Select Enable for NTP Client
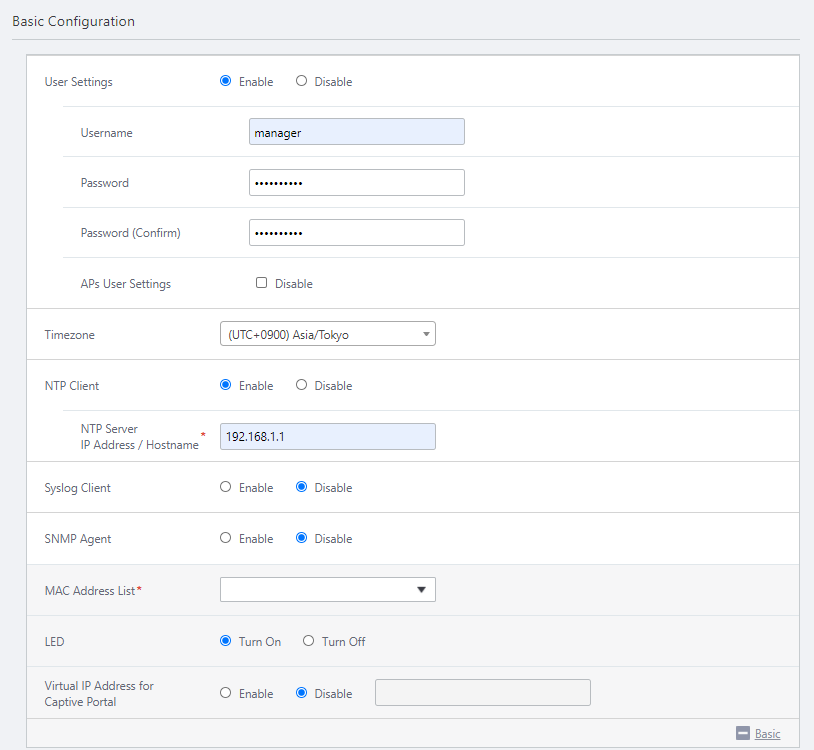The width and height of the screenshot is (814, 750). tap(226, 385)
